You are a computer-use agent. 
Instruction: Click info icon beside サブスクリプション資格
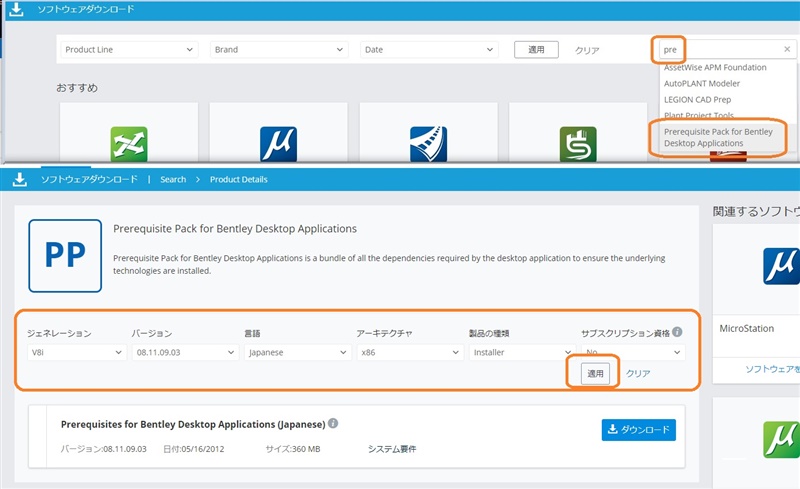[x=677, y=332]
